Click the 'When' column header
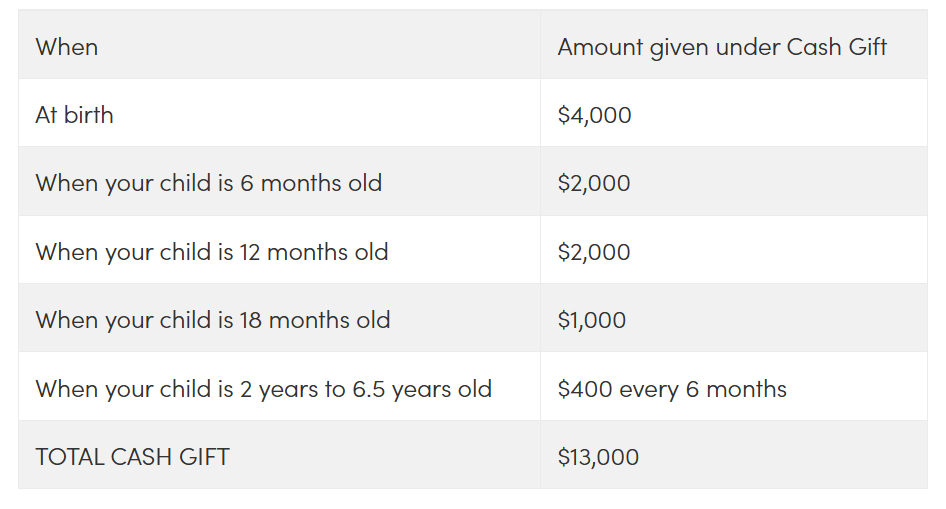The image size is (946, 509). [x=66, y=47]
